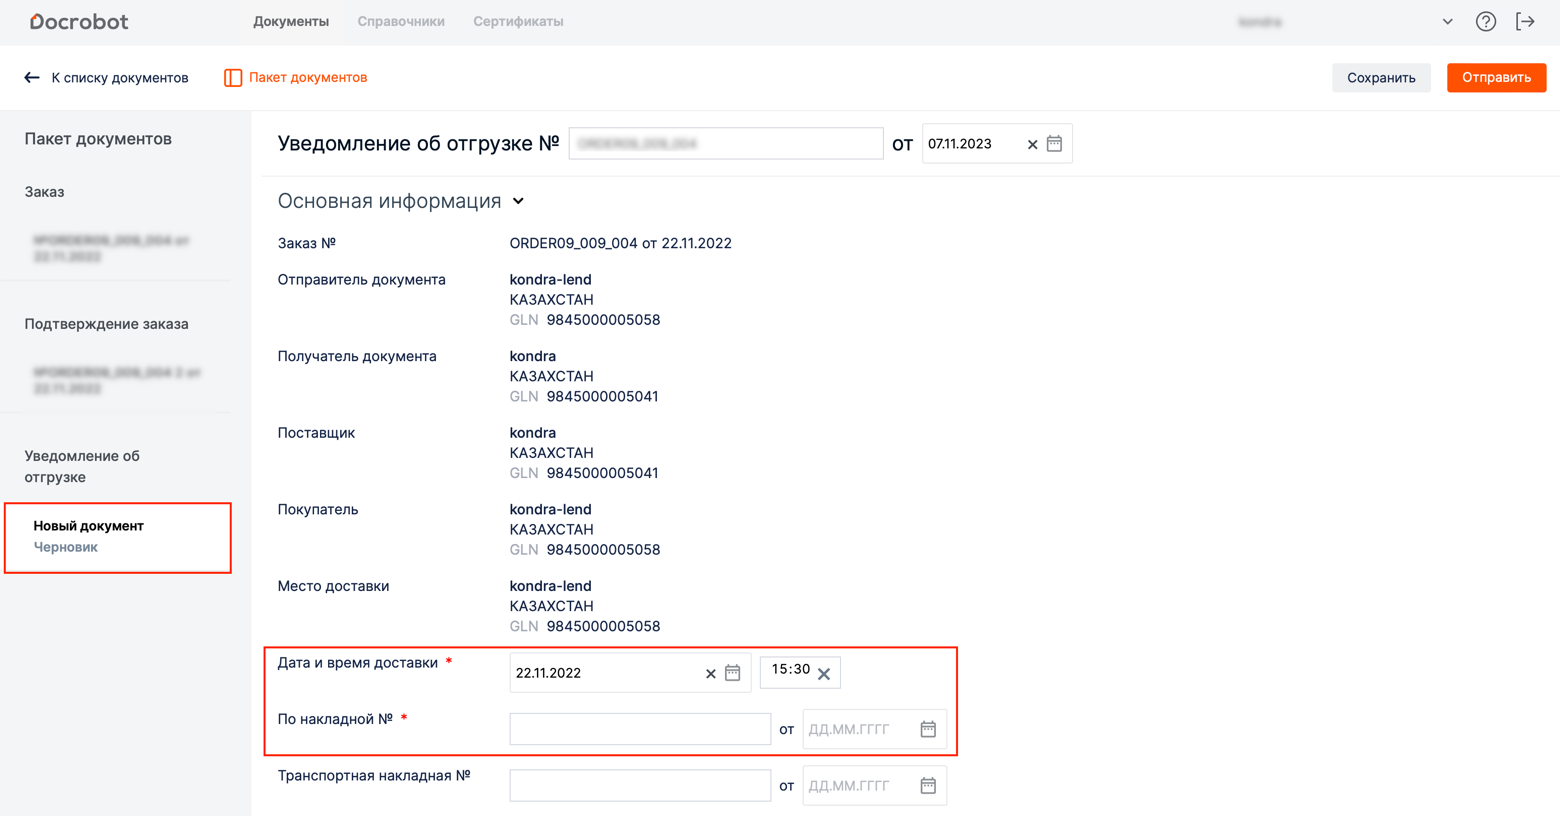Click the logout icon in header
This screenshot has width=1560, height=816.
click(1525, 22)
